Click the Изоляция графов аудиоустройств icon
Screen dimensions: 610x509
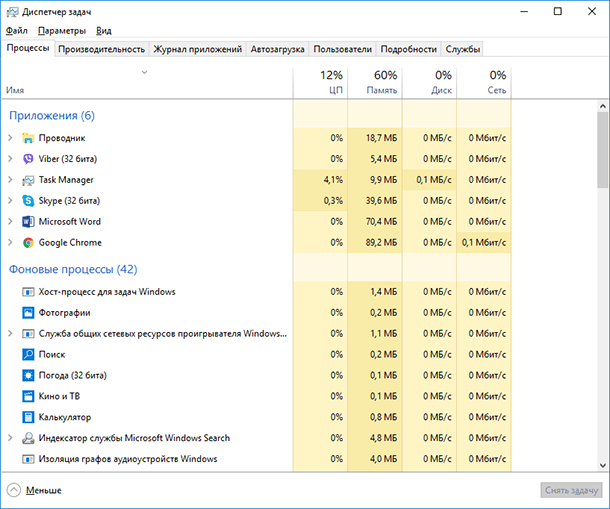coord(28,459)
